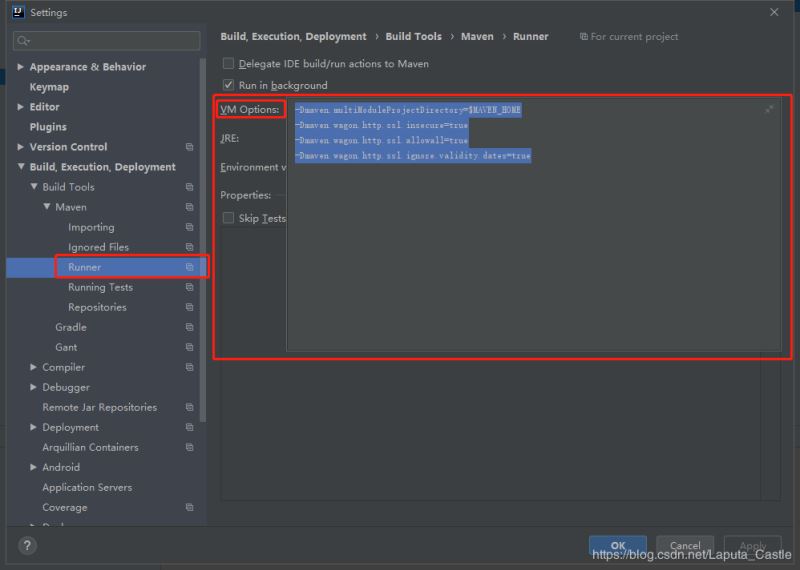Click the project-level icon beside Importing

(189, 227)
